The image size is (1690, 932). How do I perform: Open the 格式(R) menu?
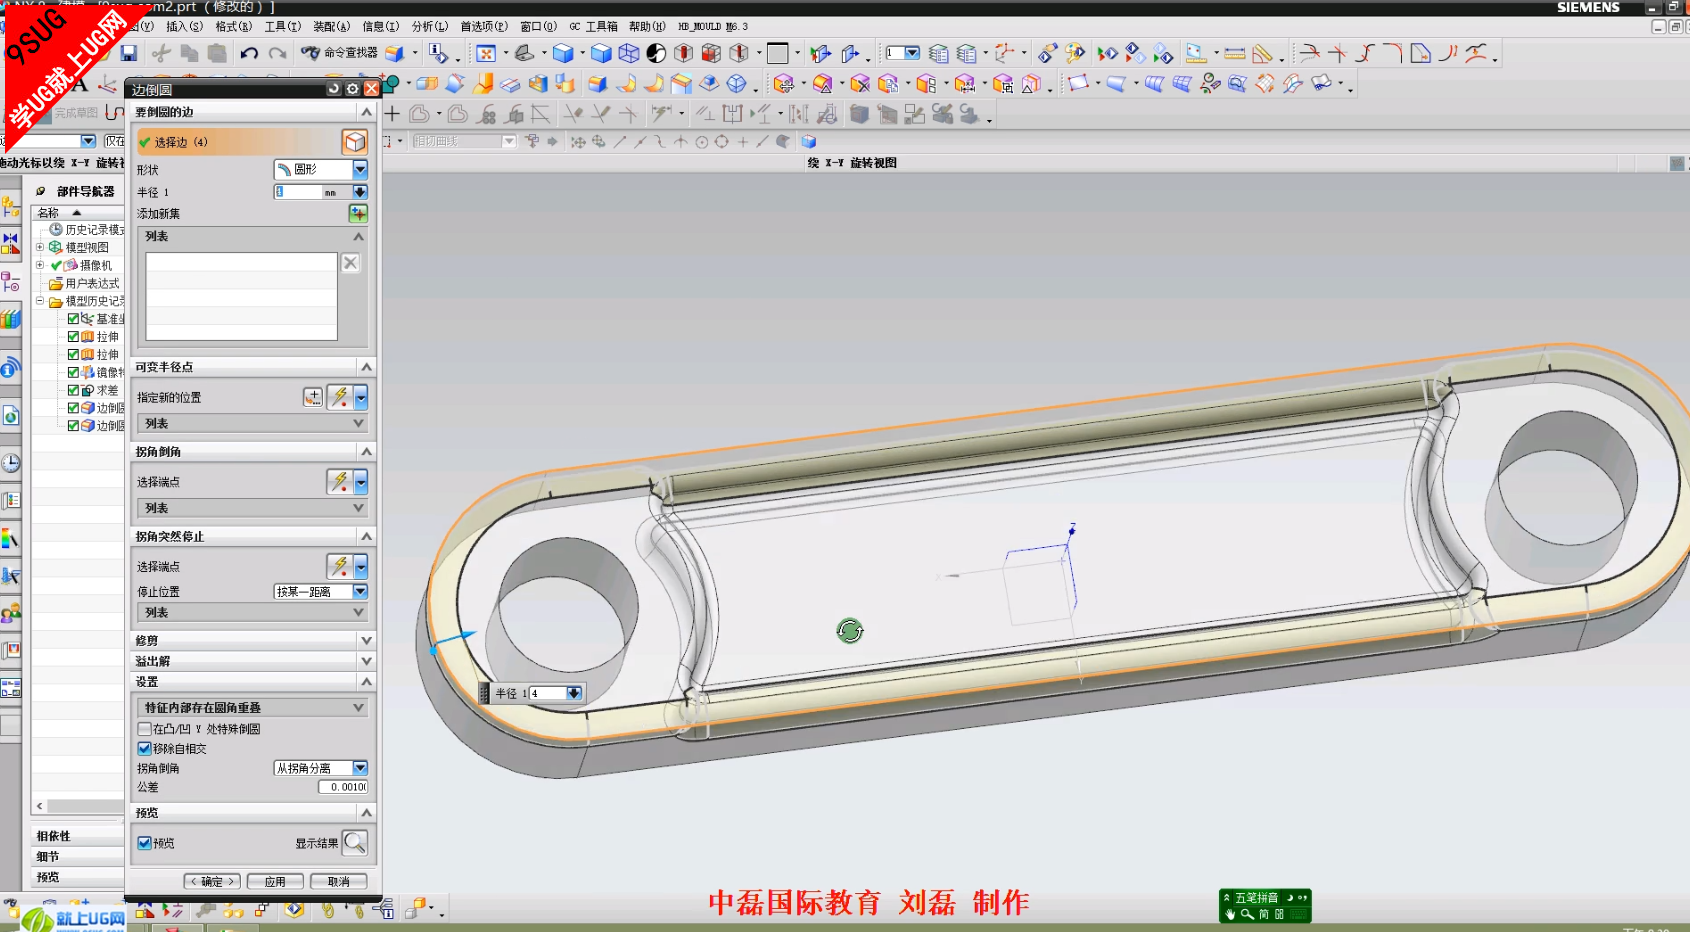(x=233, y=26)
